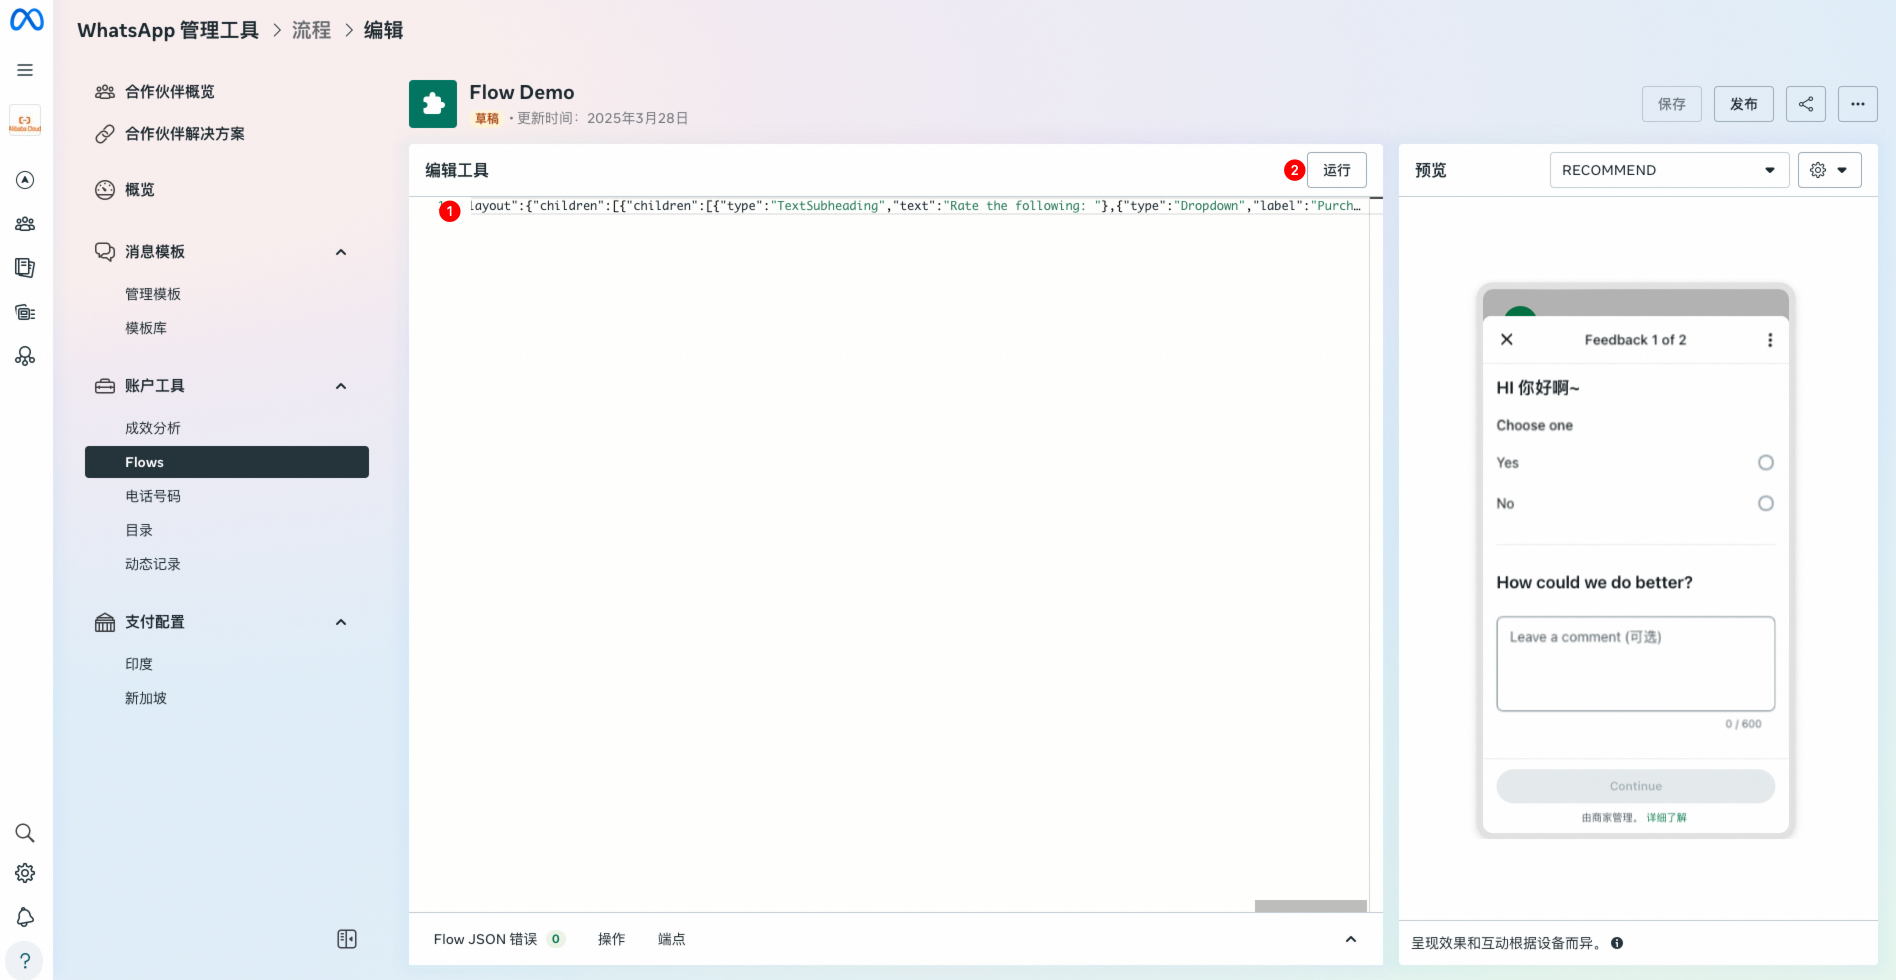Collapse sidebar with the panel toggle icon
The image size is (1896, 980).
point(347,939)
